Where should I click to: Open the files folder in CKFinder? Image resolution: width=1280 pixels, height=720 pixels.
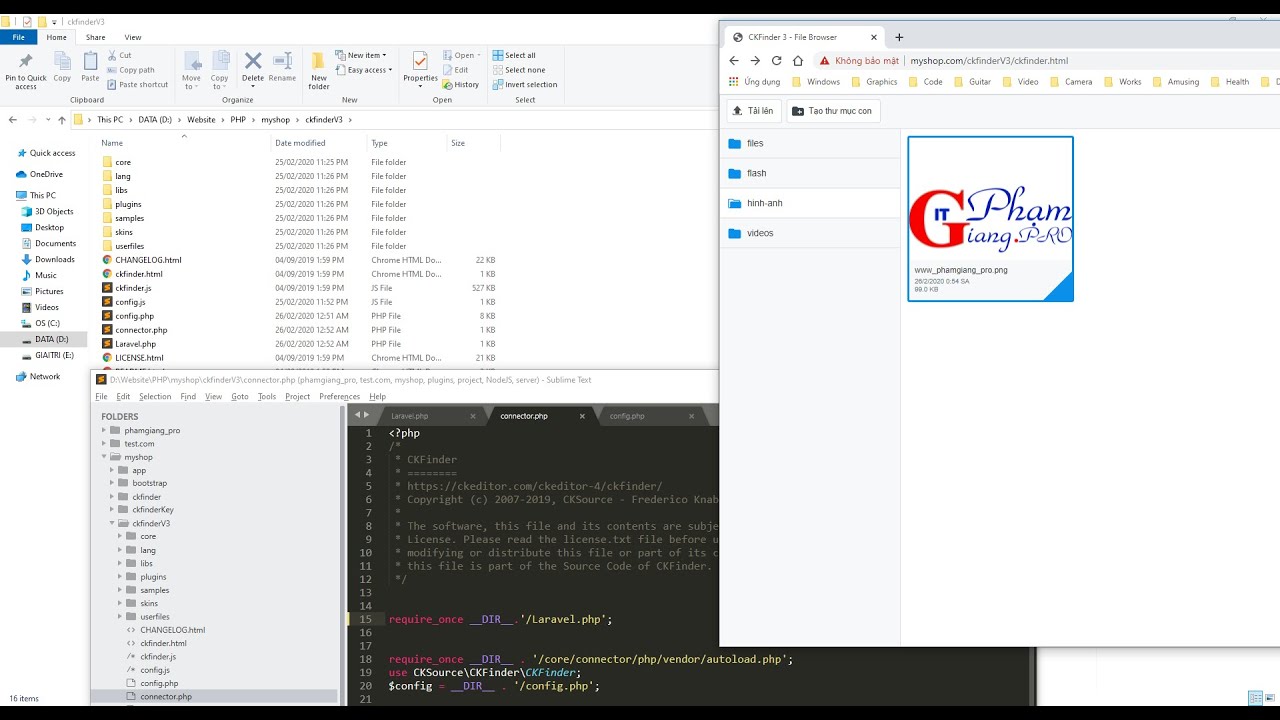coord(753,143)
